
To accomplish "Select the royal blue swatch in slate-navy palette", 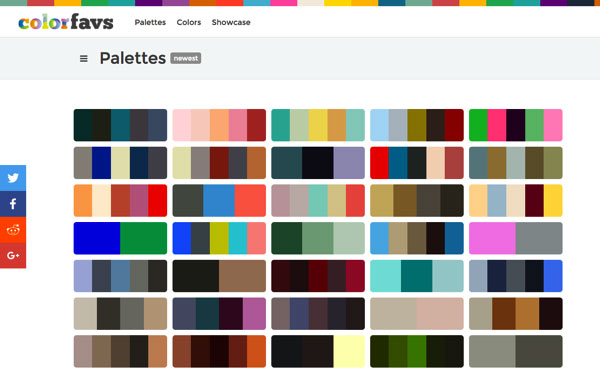I will point(553,276).
